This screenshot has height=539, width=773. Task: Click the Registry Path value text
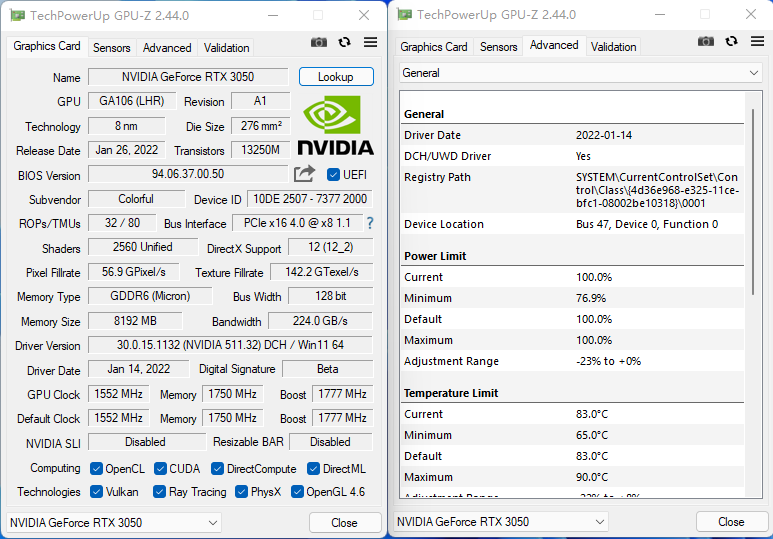click(657, 190)
